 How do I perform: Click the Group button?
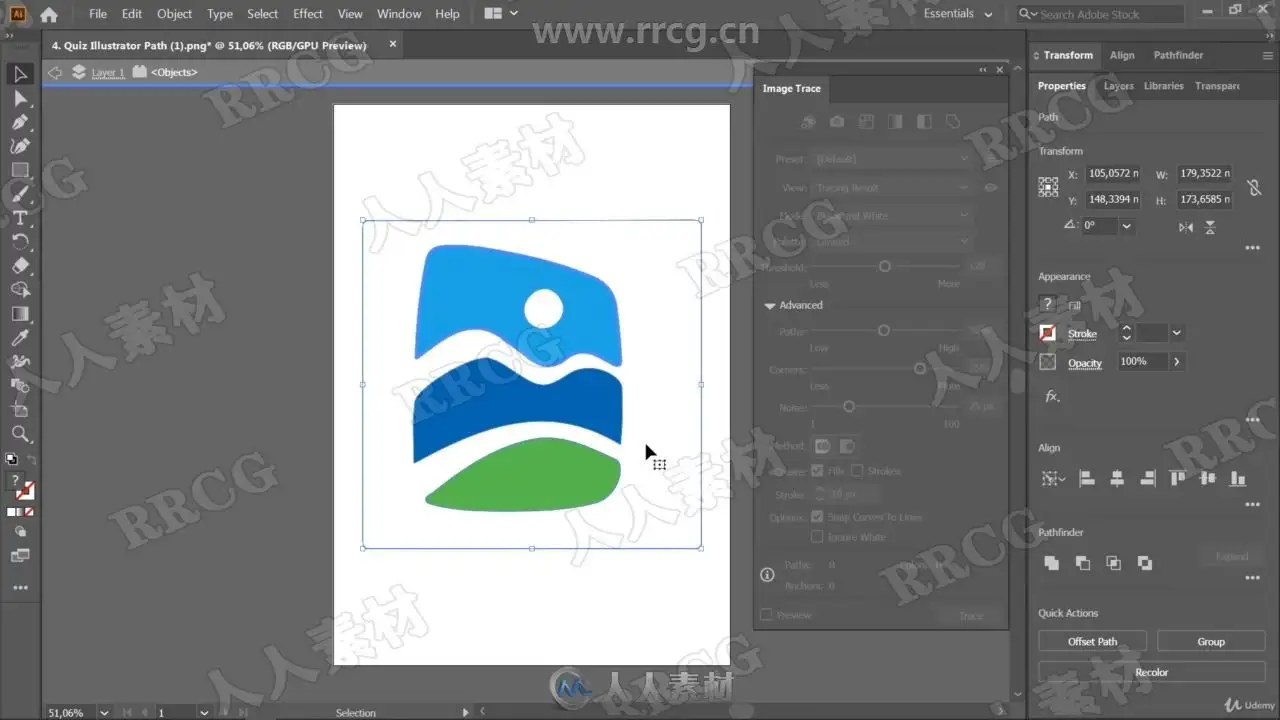[1211, 641]
